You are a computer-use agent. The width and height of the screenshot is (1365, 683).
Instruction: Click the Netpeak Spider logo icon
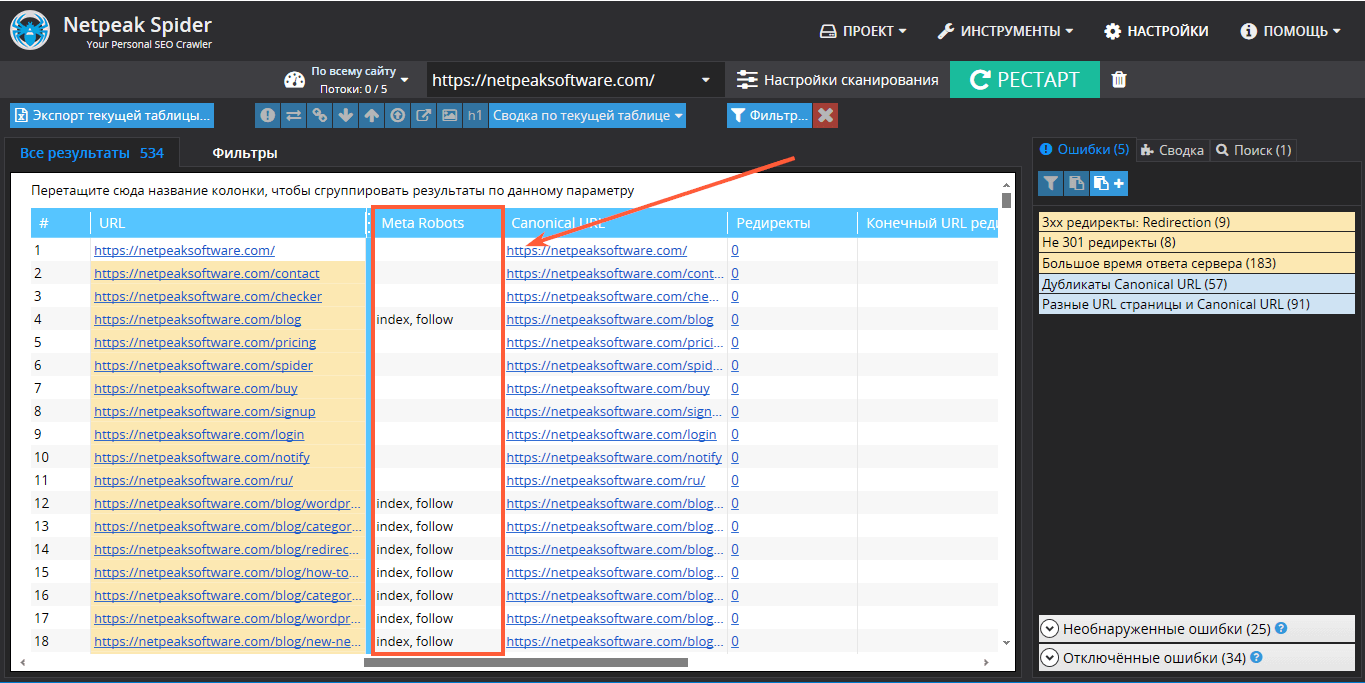click(x=31, y=31)
